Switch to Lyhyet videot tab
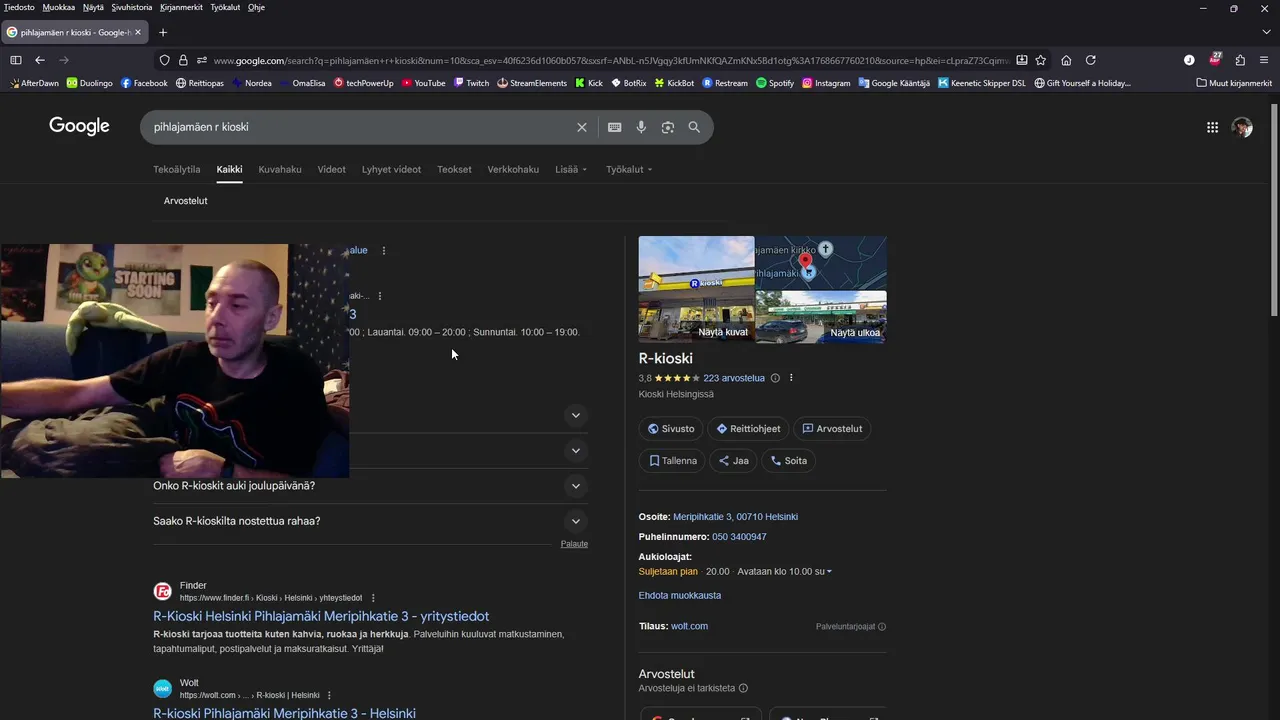The image size is (1280, 720). click(x=391, y=169)
